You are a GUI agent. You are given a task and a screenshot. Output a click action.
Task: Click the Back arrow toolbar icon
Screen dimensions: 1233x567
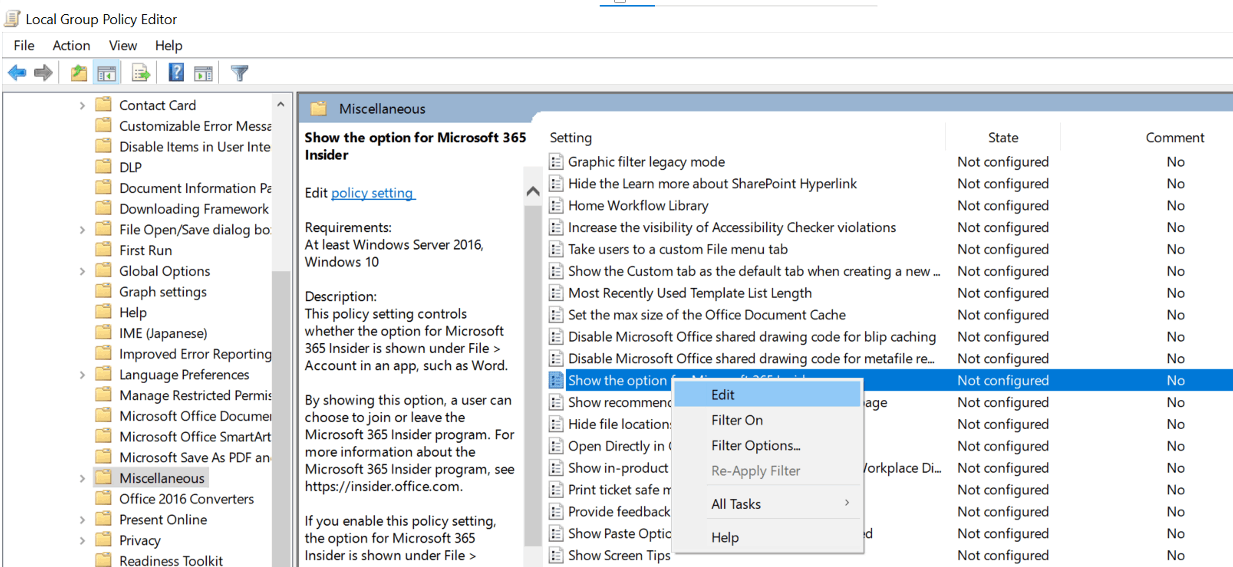[x=17, y=73]
